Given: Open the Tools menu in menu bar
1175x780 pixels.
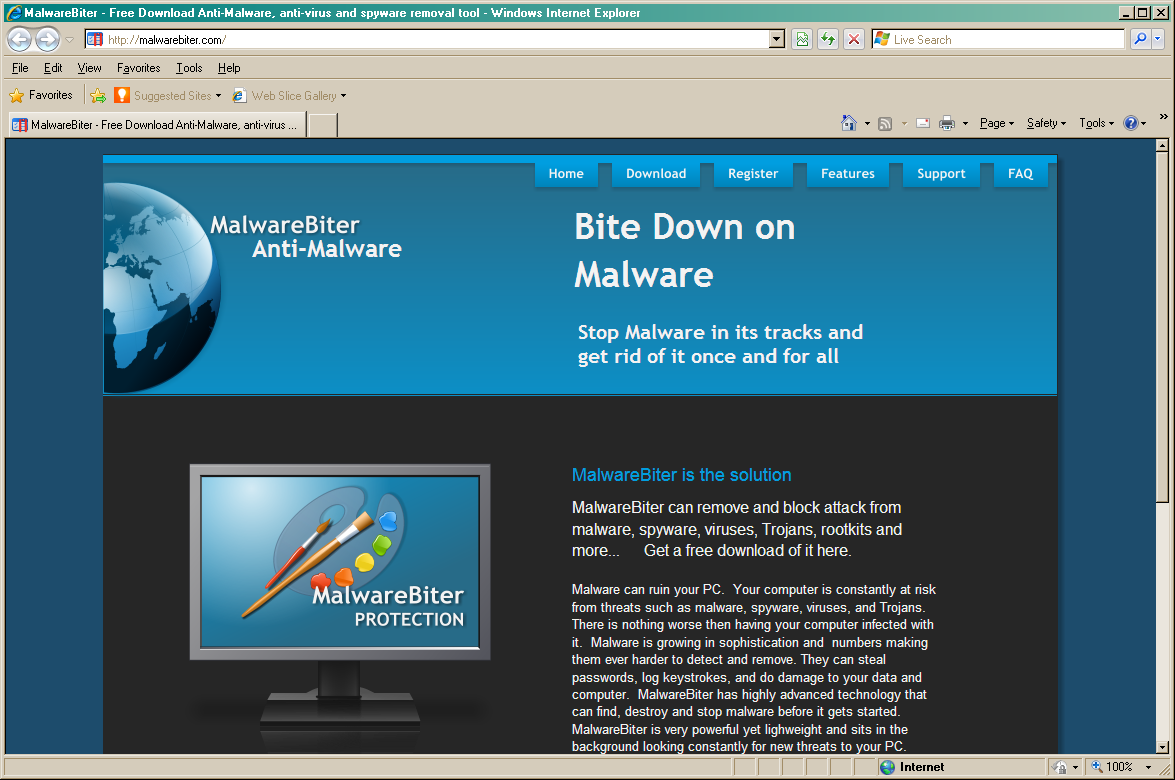Looking at the screenshot, I should coord(189,68).
